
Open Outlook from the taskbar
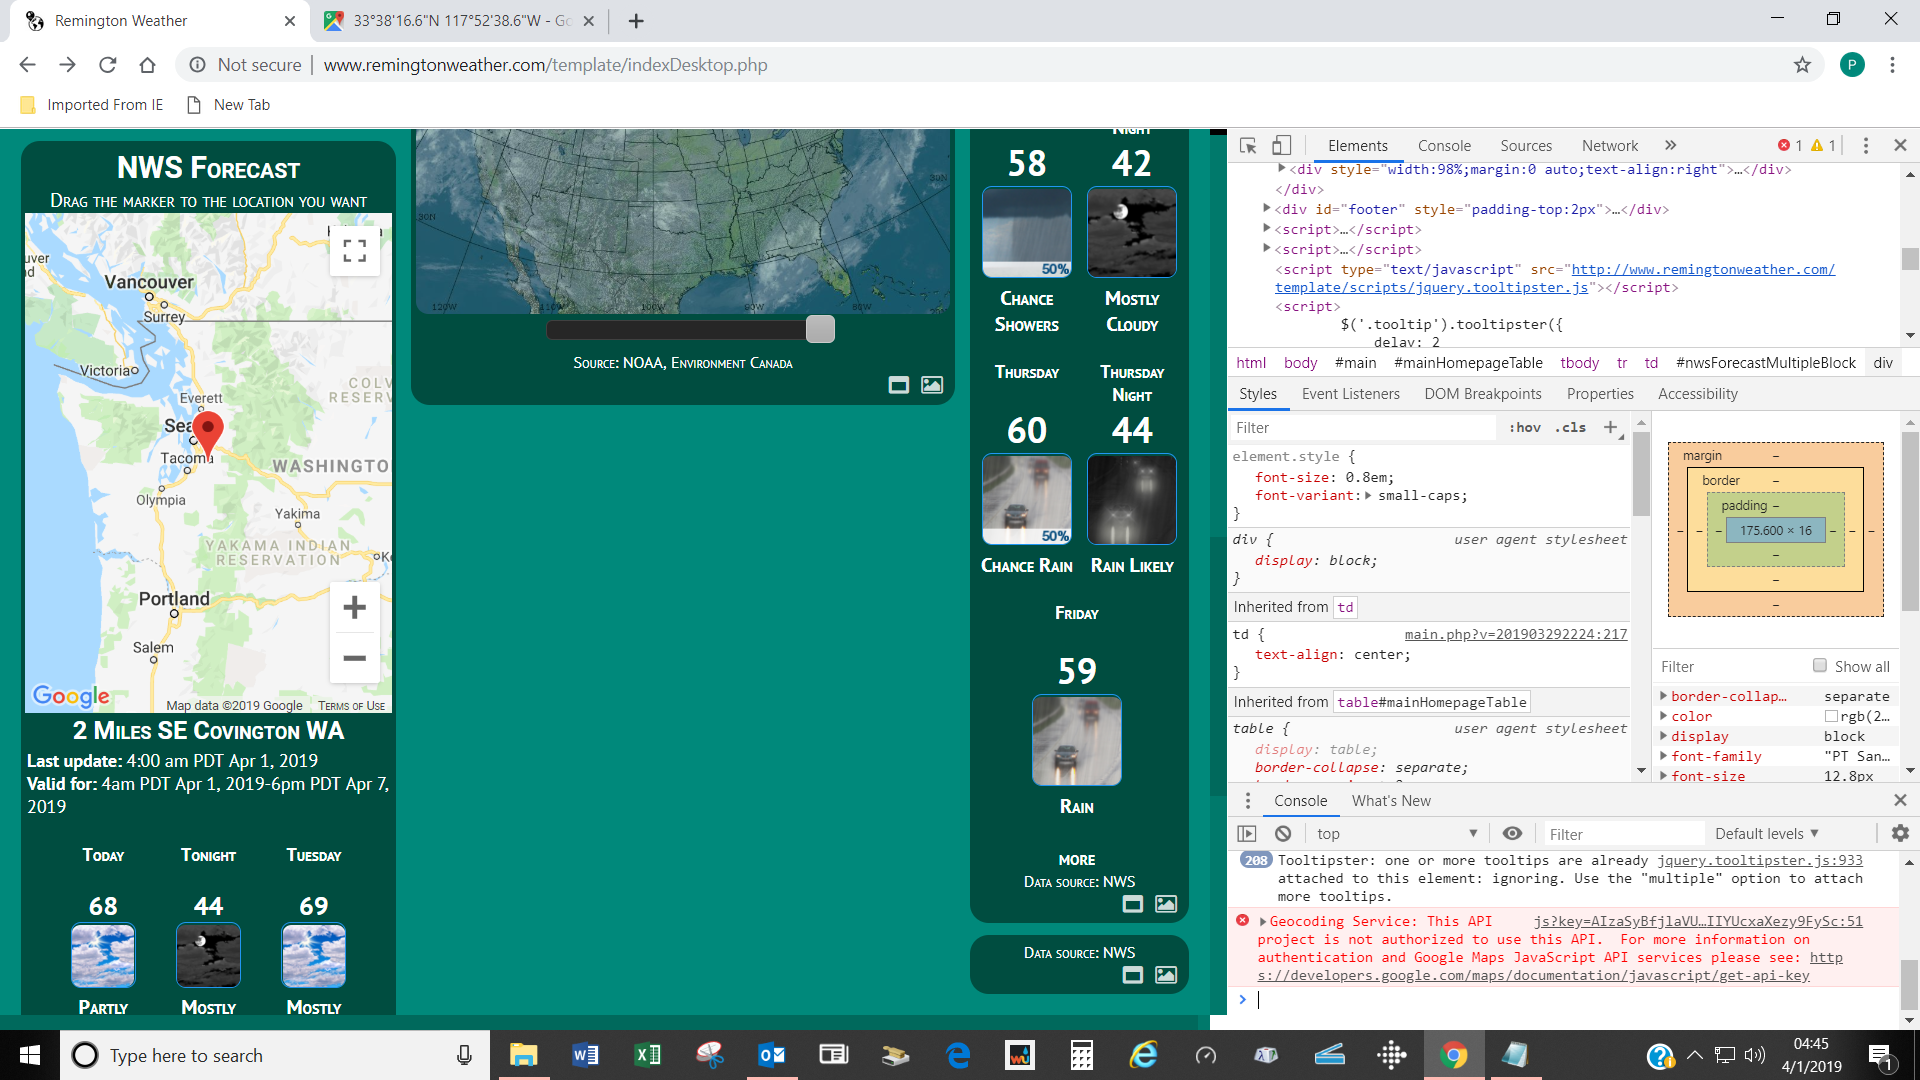[771, 1055]
